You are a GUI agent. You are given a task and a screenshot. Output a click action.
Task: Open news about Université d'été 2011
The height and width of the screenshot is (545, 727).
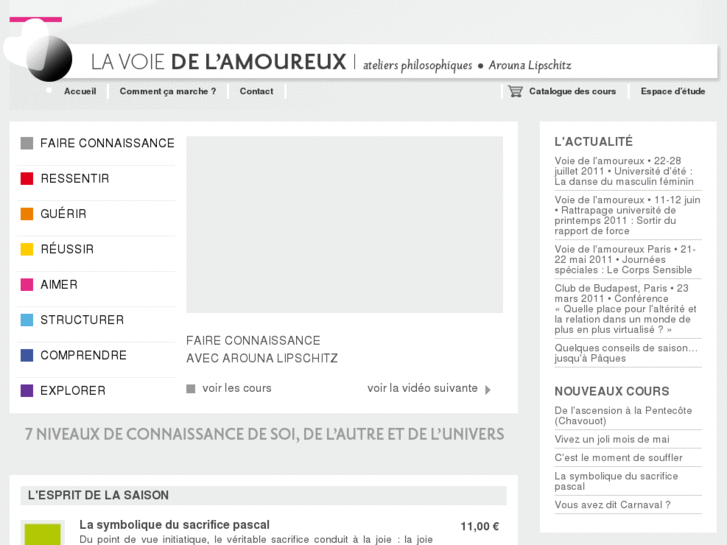(624, 171)
